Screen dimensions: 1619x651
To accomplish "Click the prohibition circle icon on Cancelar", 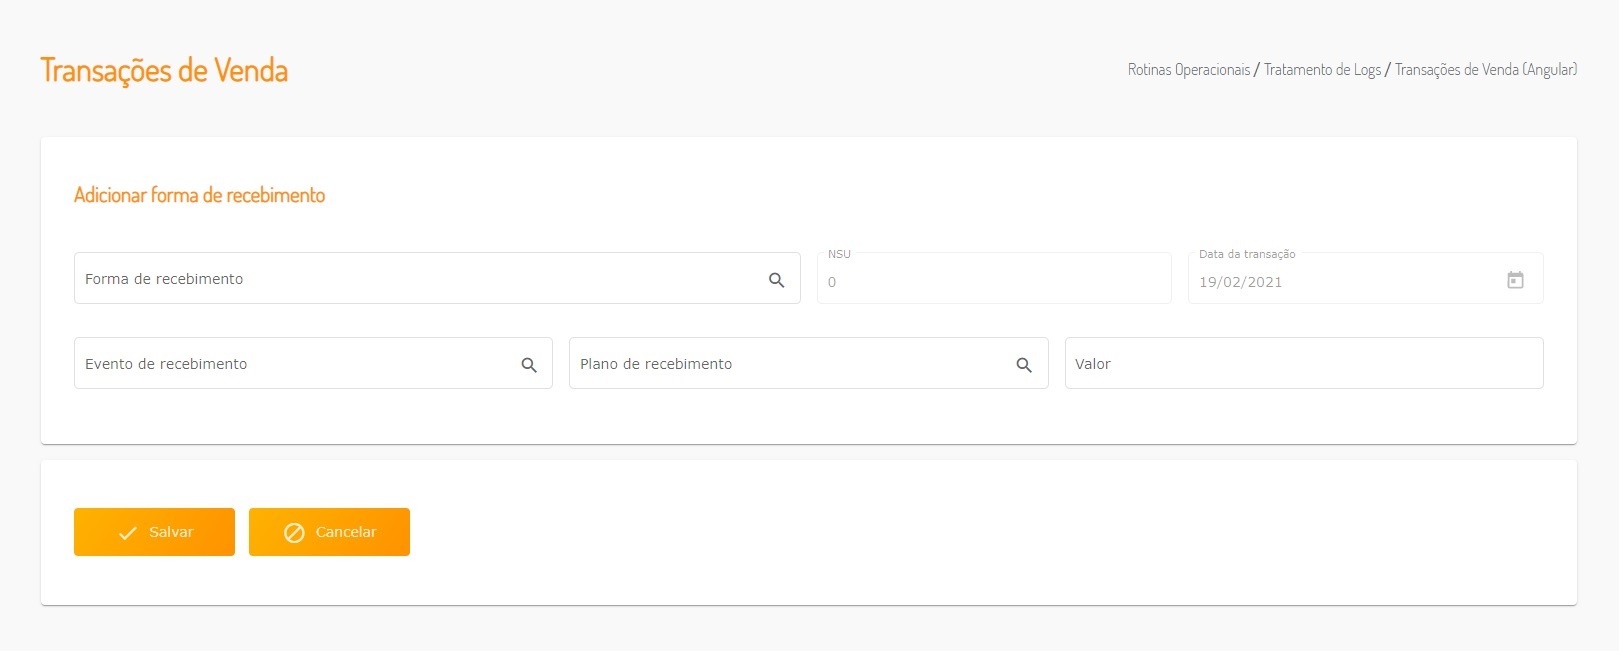I will pyautogui.click(x=294, y=533).
